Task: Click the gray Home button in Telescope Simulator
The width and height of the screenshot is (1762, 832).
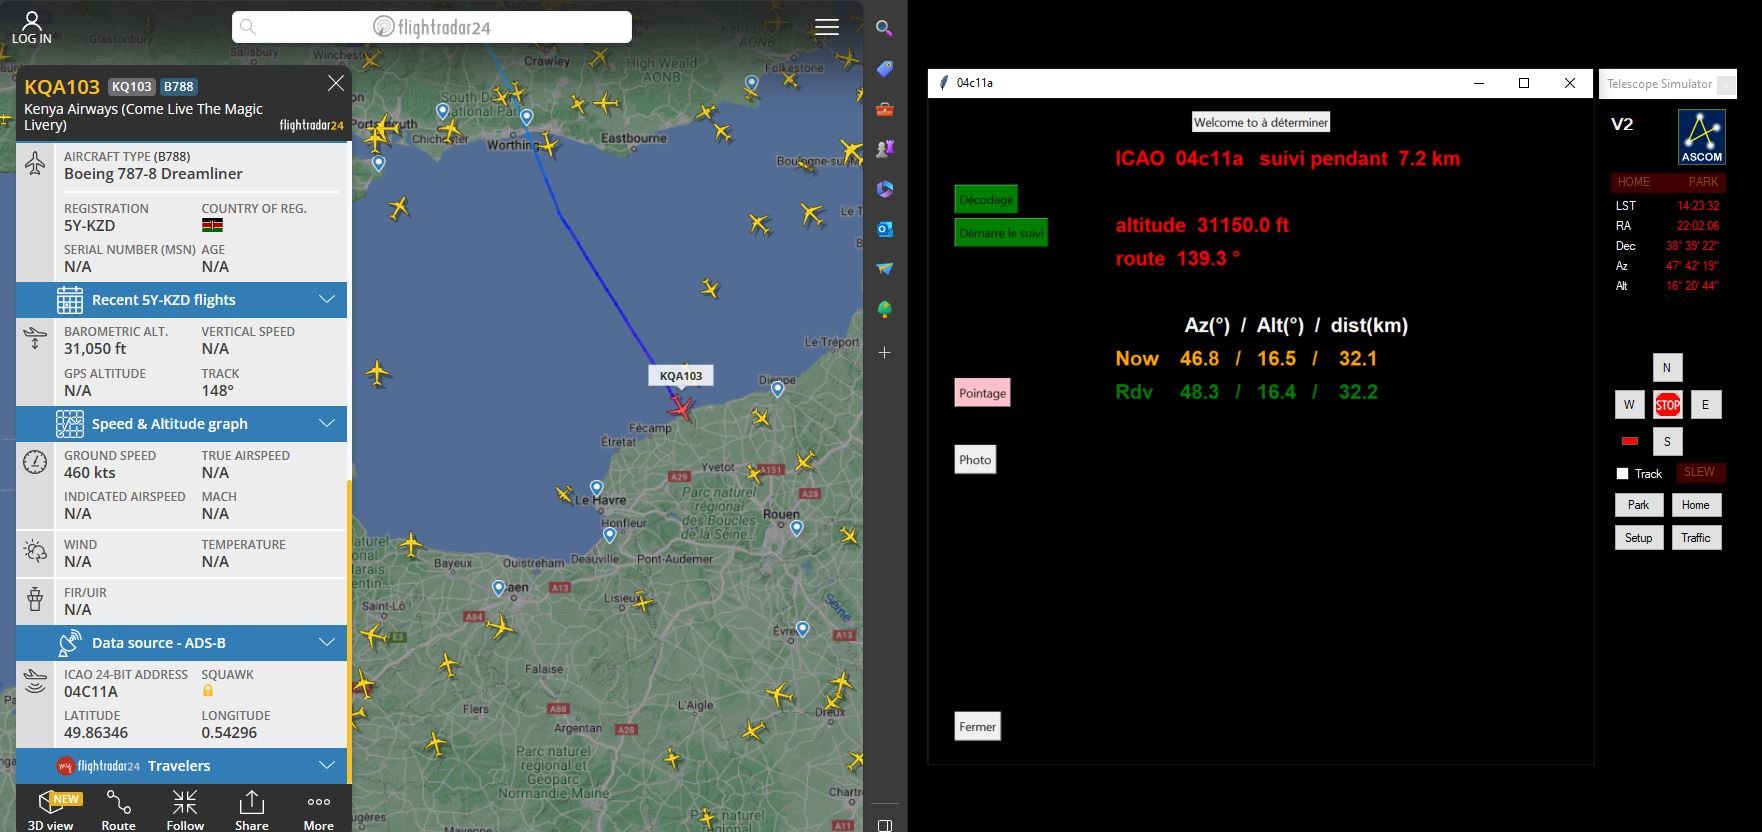Action: (x=1695, y=505)
